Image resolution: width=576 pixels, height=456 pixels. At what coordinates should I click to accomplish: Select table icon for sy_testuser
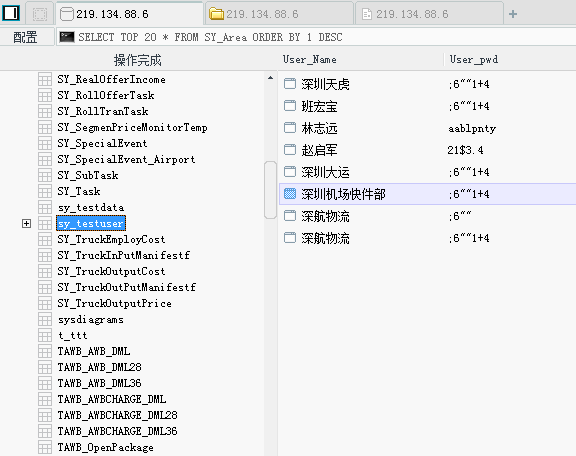tap(45, 223)
